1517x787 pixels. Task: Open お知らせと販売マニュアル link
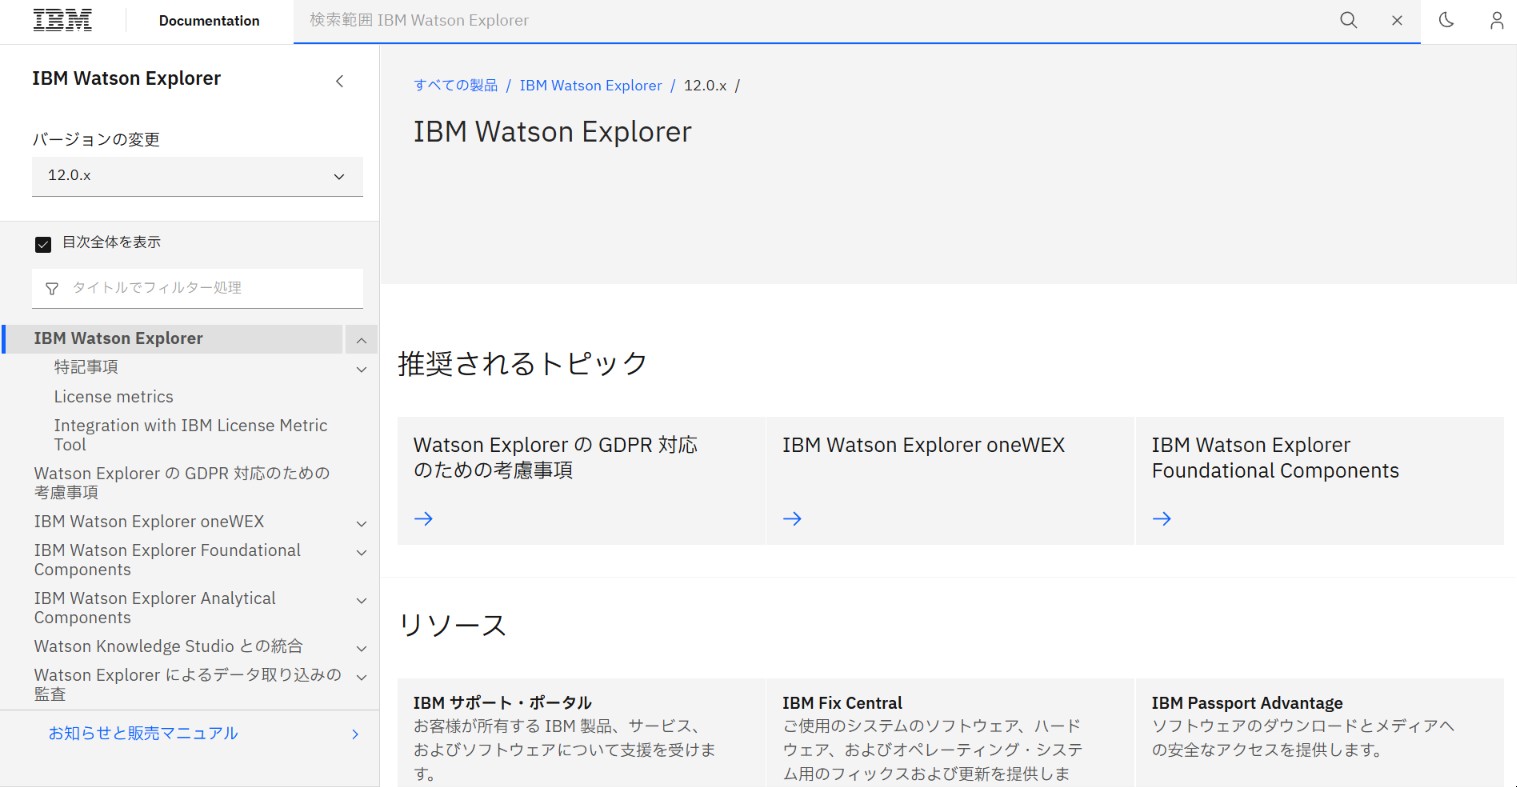pyautogui.click(x=143, y=733)
